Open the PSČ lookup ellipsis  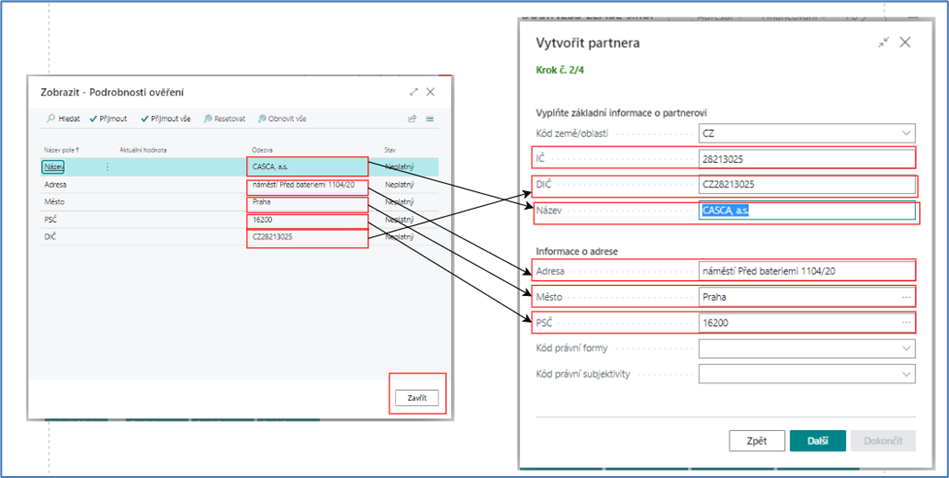[906, 322]
